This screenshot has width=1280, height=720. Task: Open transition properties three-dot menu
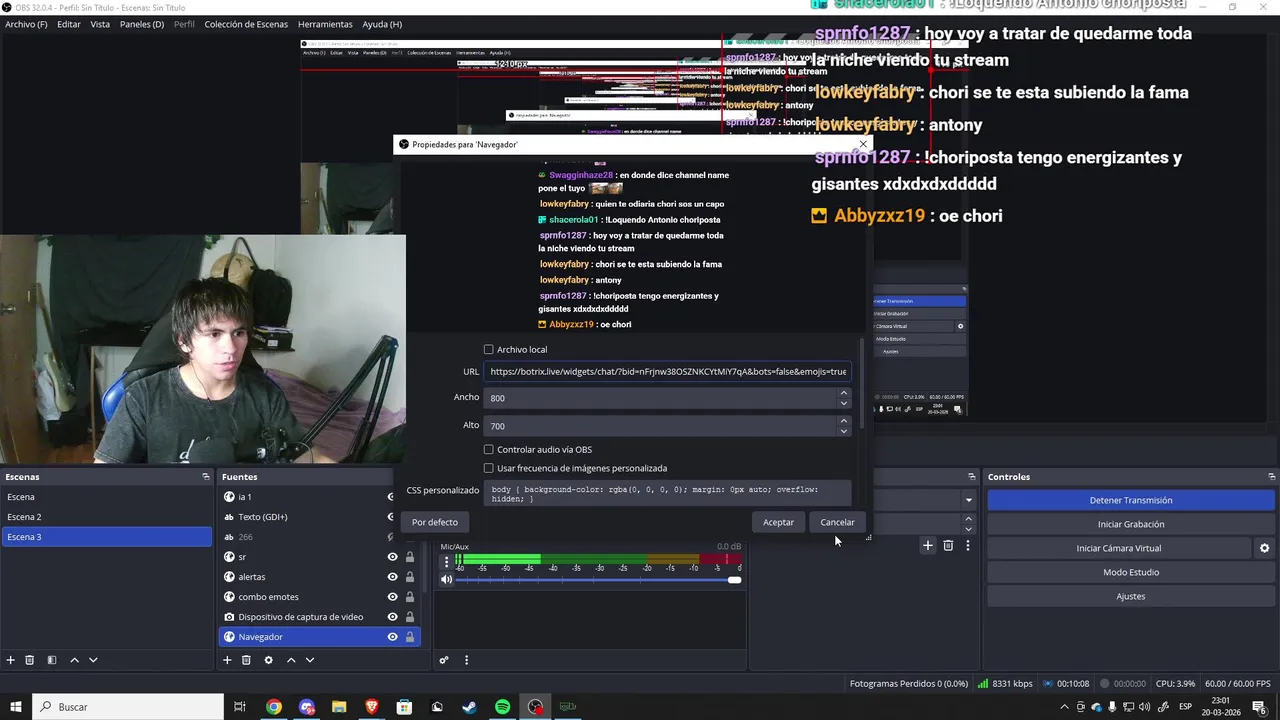click(x=967, y=545)
